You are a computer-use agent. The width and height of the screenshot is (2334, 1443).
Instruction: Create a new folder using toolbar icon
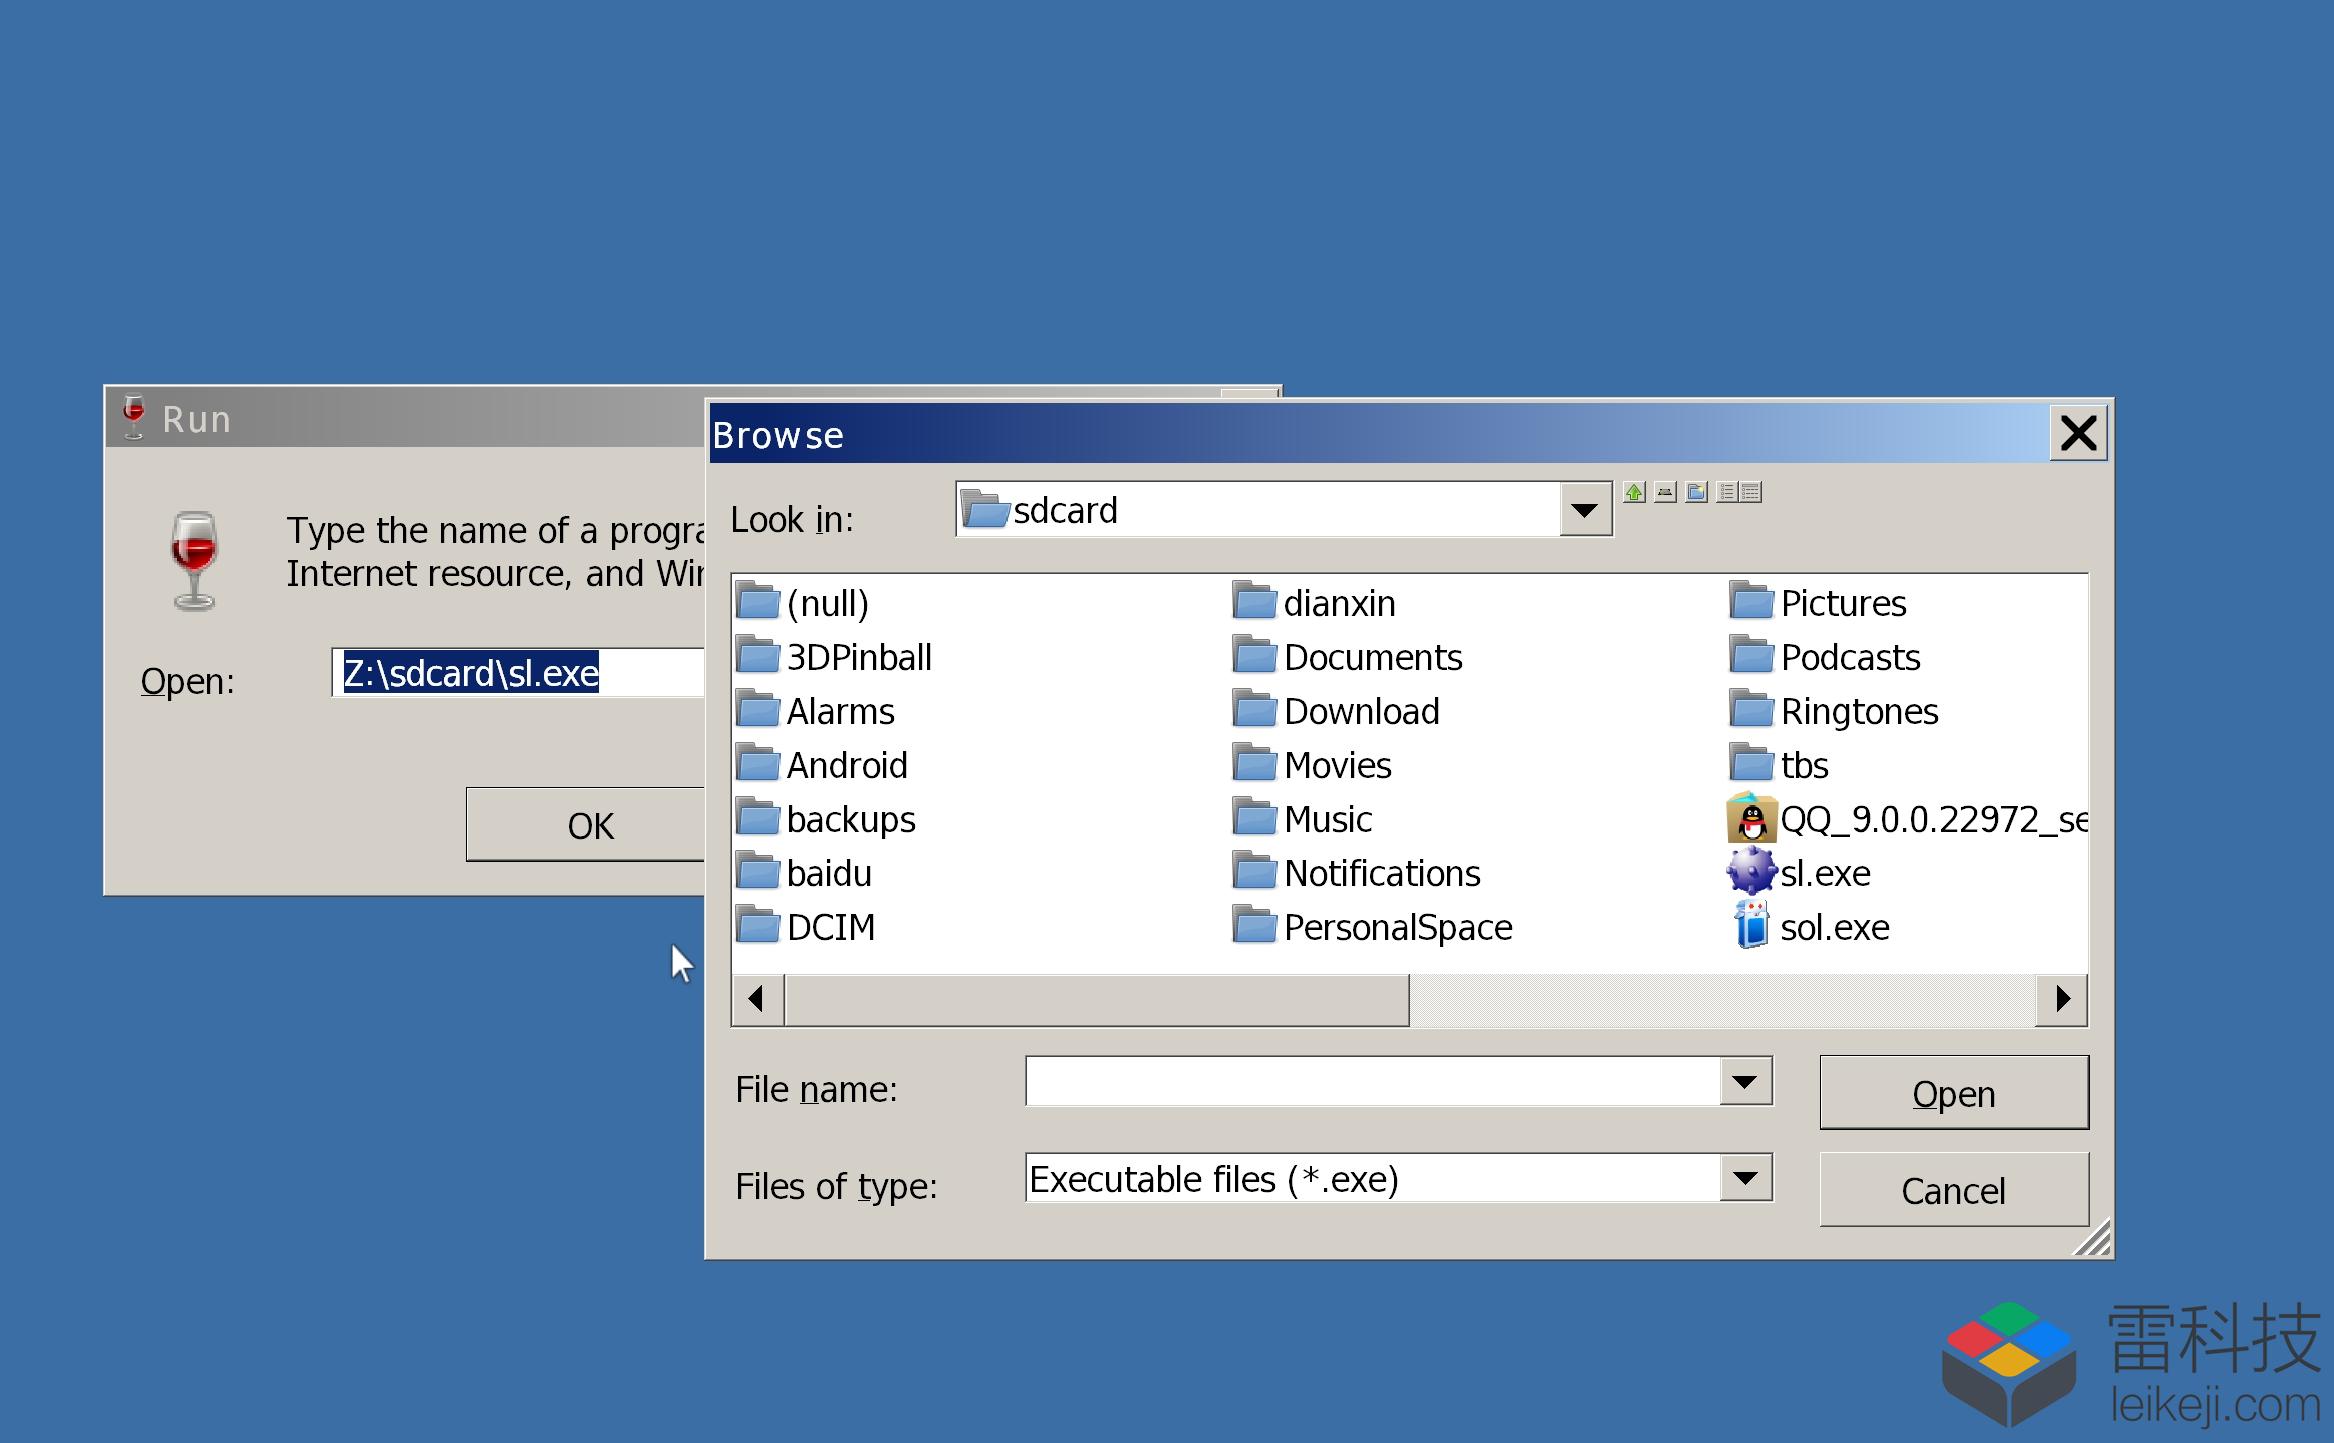click(1696, 492)
